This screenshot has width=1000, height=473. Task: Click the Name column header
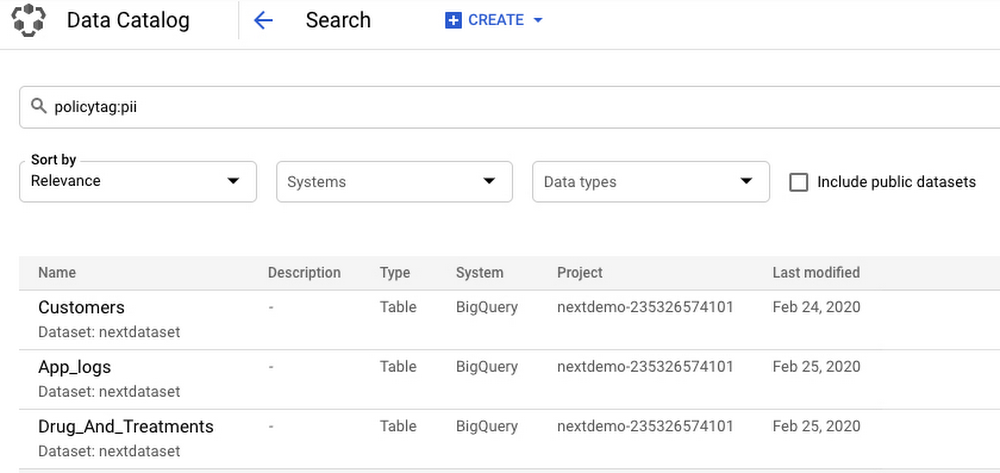pos(57,273)
